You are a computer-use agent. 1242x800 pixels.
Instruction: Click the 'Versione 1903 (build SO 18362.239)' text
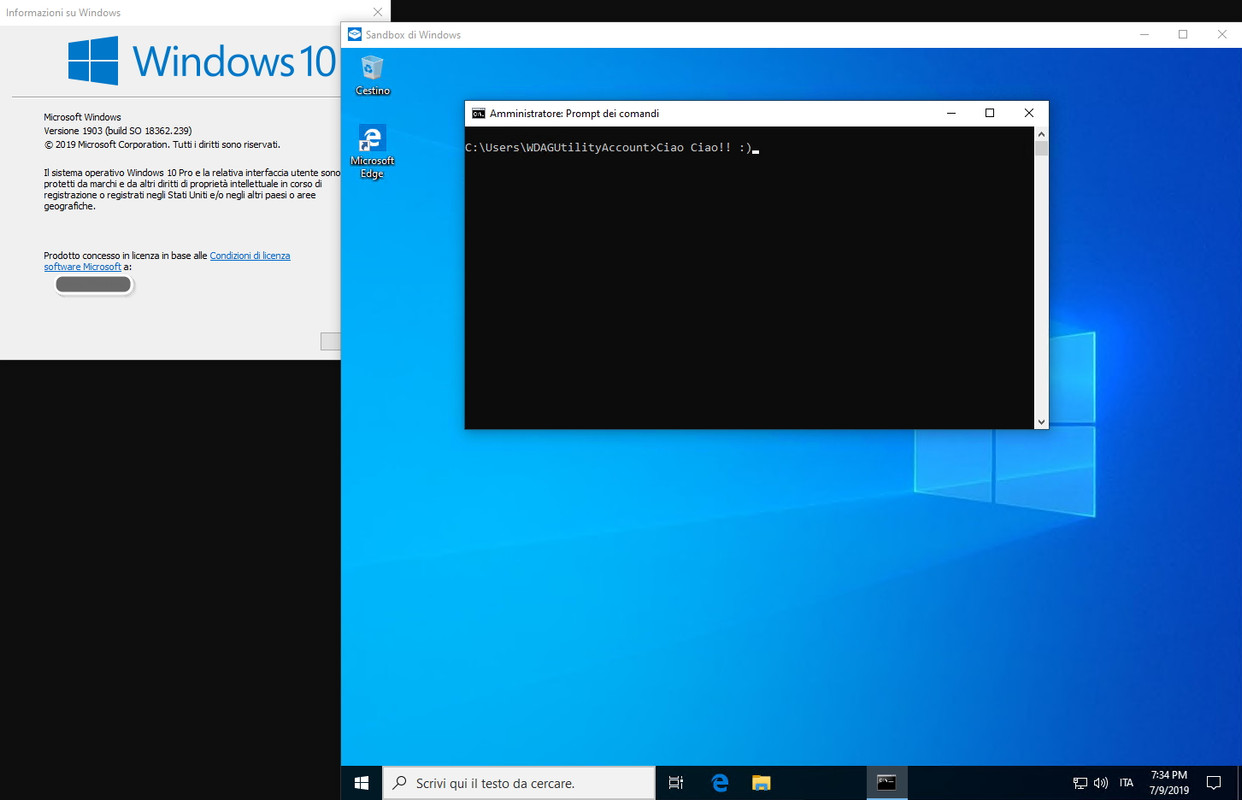click(118, 131)
